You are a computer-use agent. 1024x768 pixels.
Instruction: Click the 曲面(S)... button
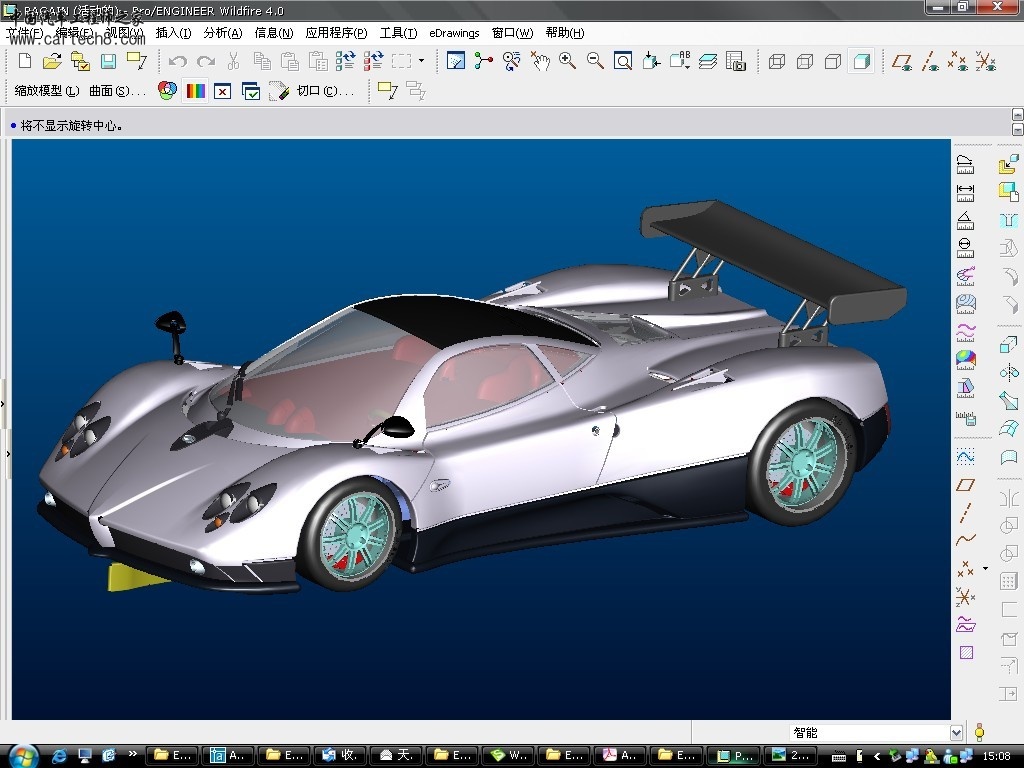(118, 91)
